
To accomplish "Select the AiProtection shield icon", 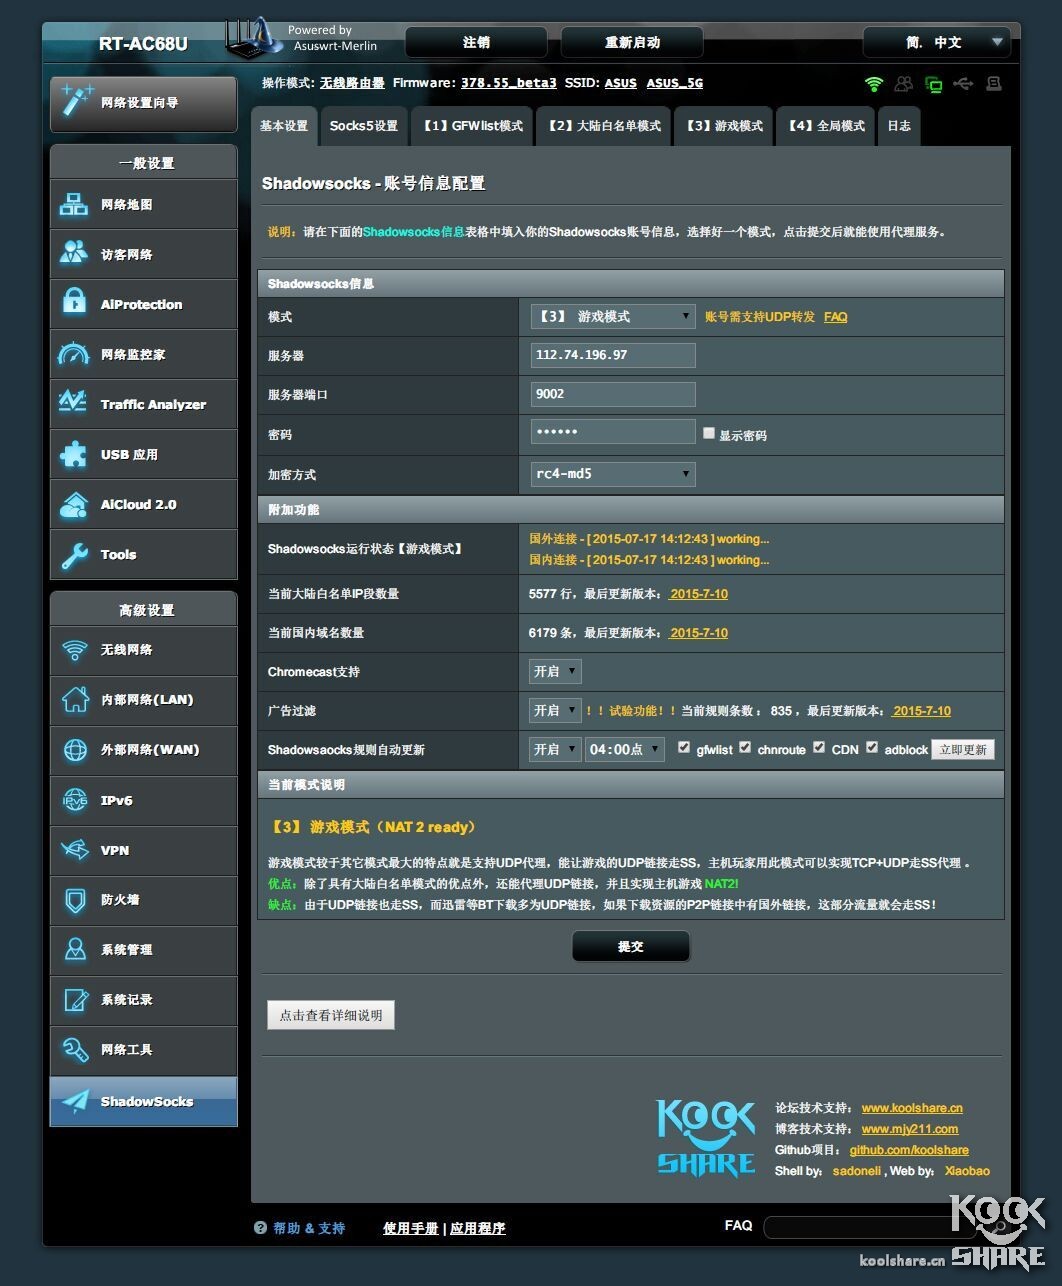I will [x=73, y=304].
